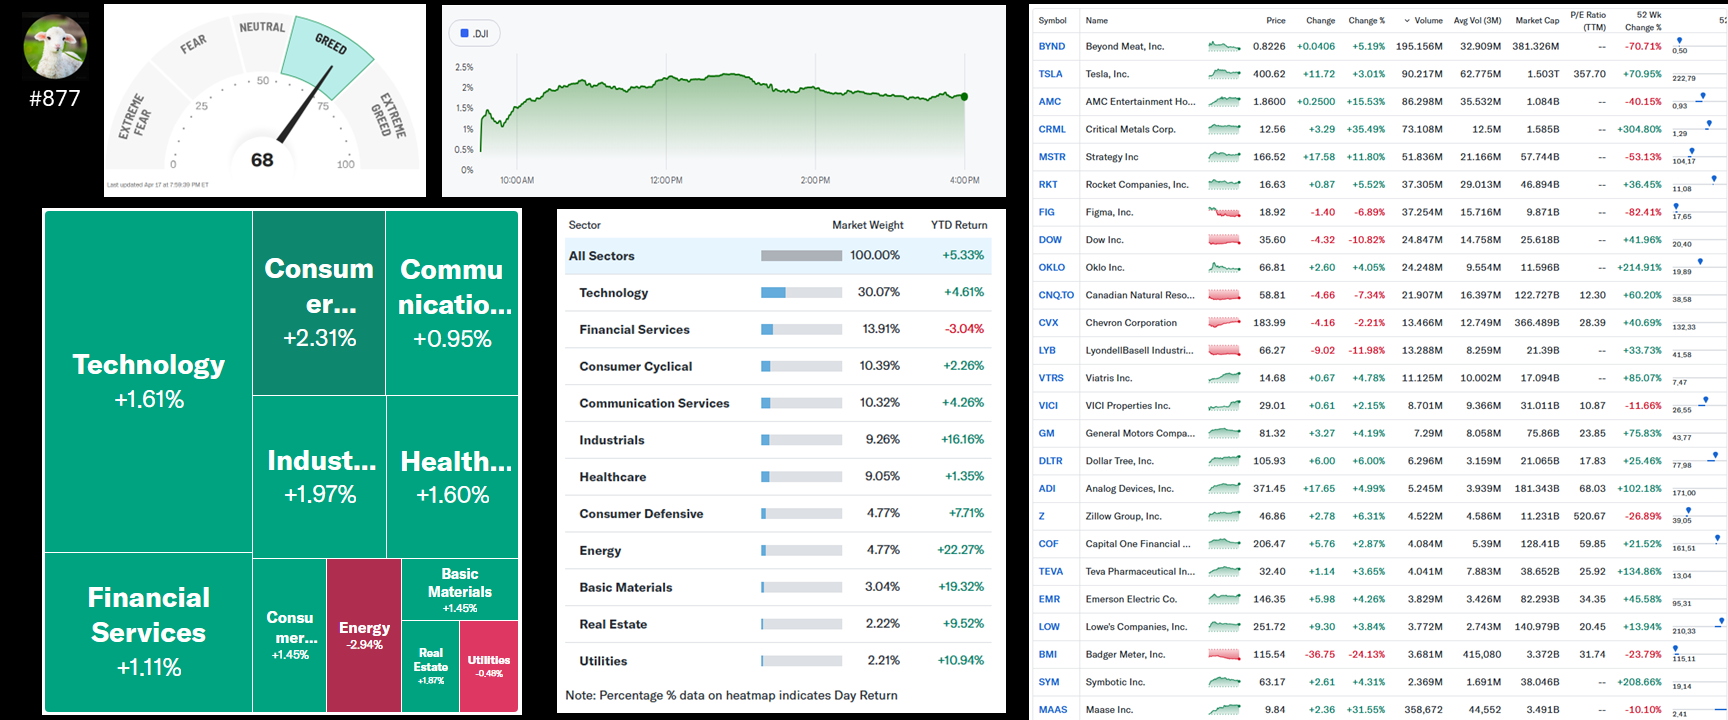Select the Technology sector row in table
This screenshot has height=720, width=1728.
pos(775,293)
